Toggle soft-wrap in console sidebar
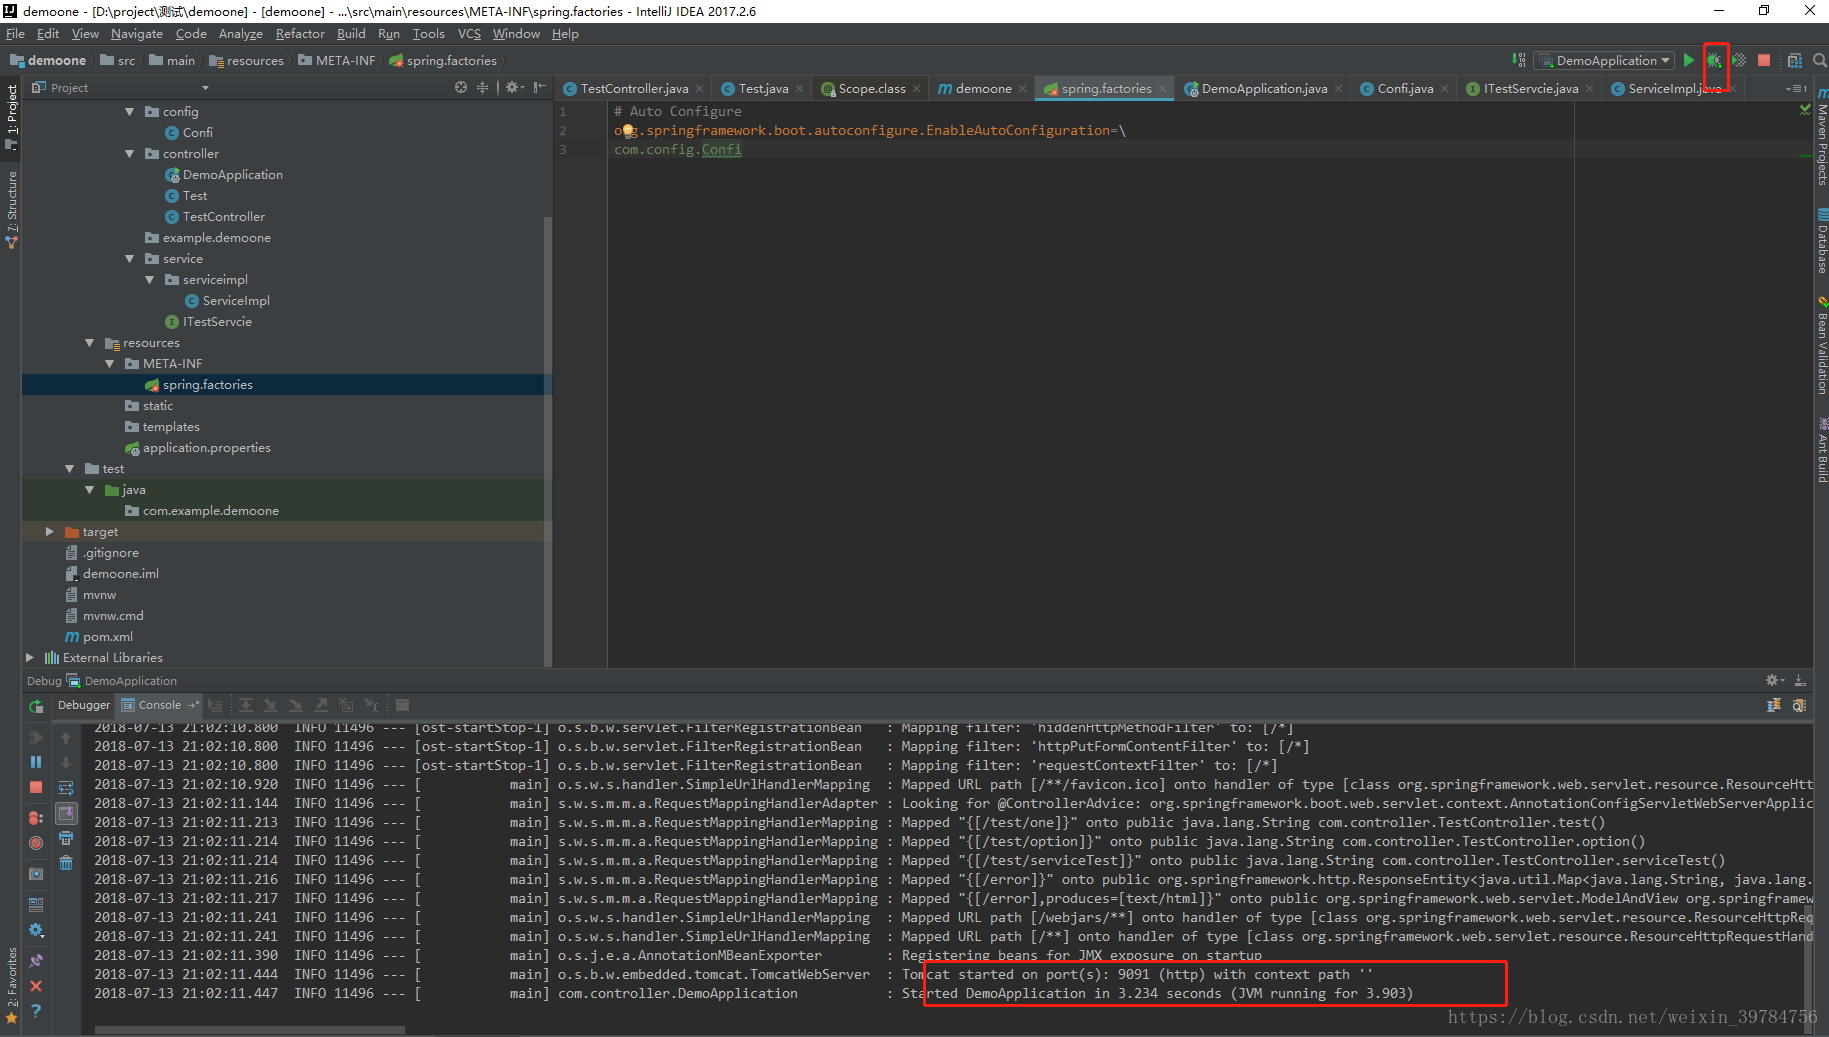The image size is (1829, 1037). point(66,788)
